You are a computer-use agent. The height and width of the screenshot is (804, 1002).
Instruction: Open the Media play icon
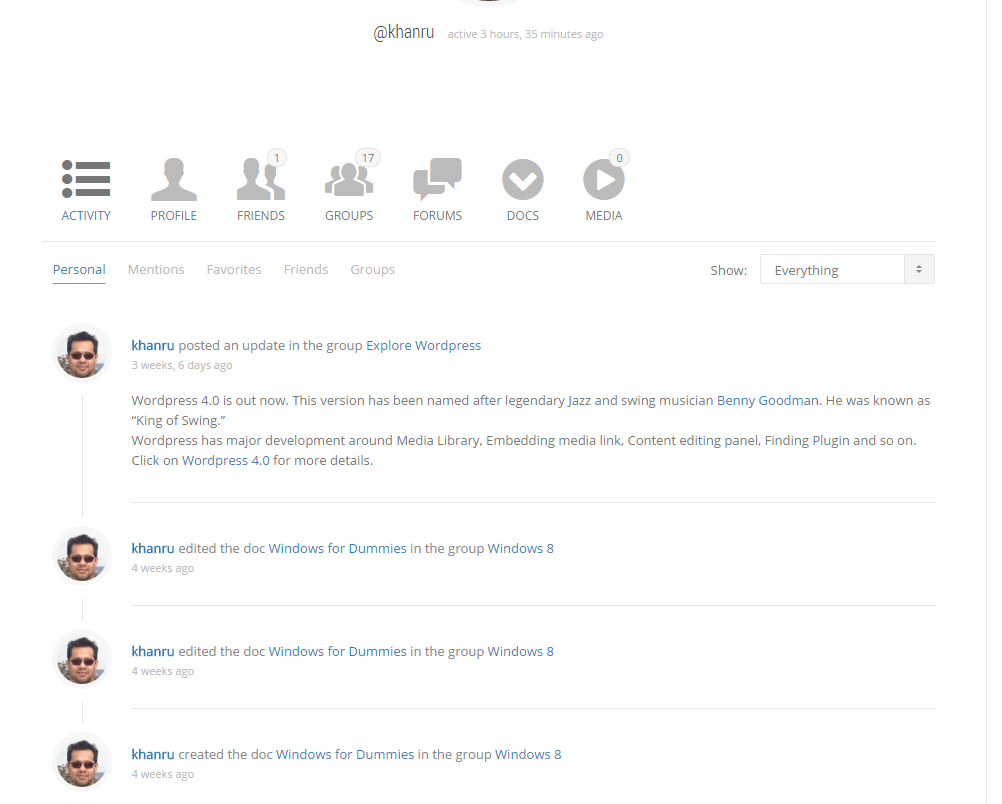(x=603, y=180)
